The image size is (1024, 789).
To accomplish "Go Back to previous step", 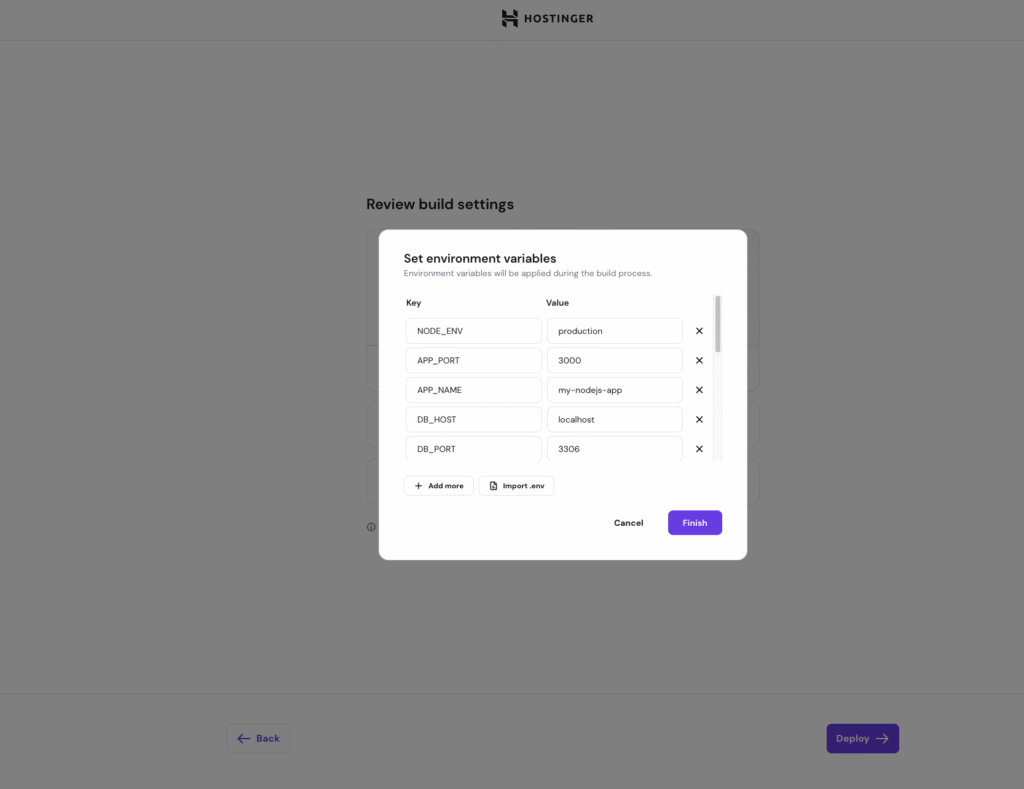I will (x=259, y=738).
